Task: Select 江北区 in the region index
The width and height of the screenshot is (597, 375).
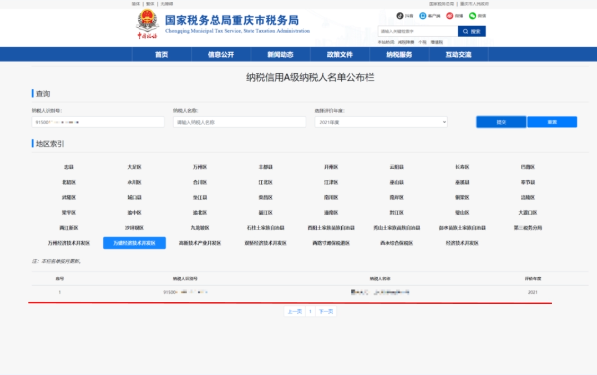Action: coord(265,182)
